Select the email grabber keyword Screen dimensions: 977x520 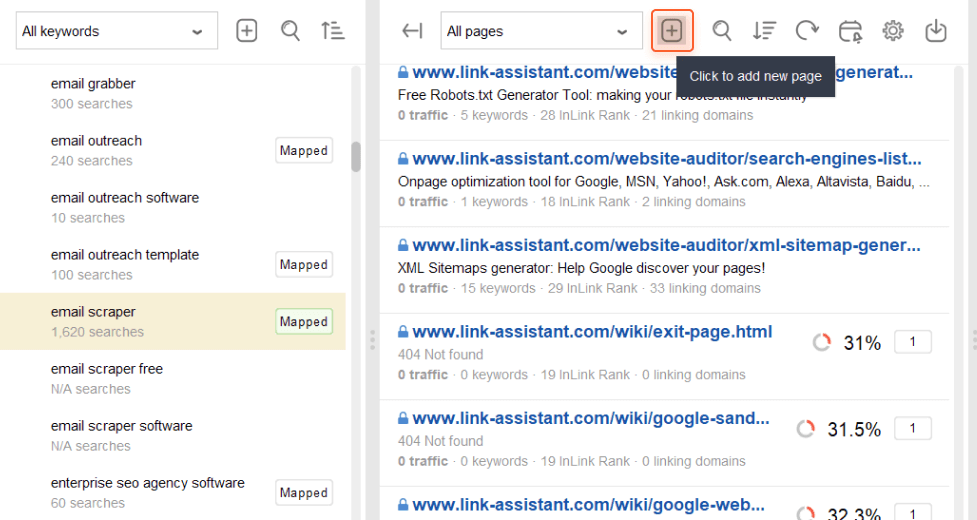93,84
